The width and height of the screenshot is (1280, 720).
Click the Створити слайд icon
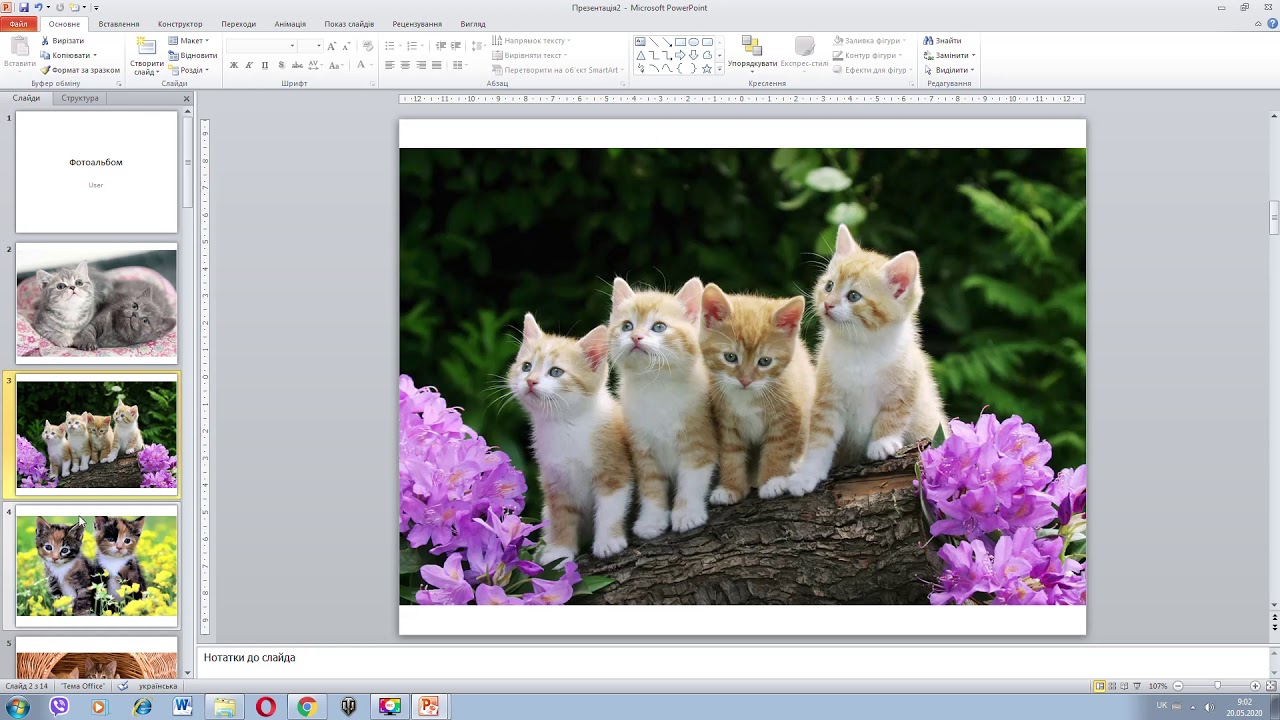pyautogui.click(x=147, y=46)
